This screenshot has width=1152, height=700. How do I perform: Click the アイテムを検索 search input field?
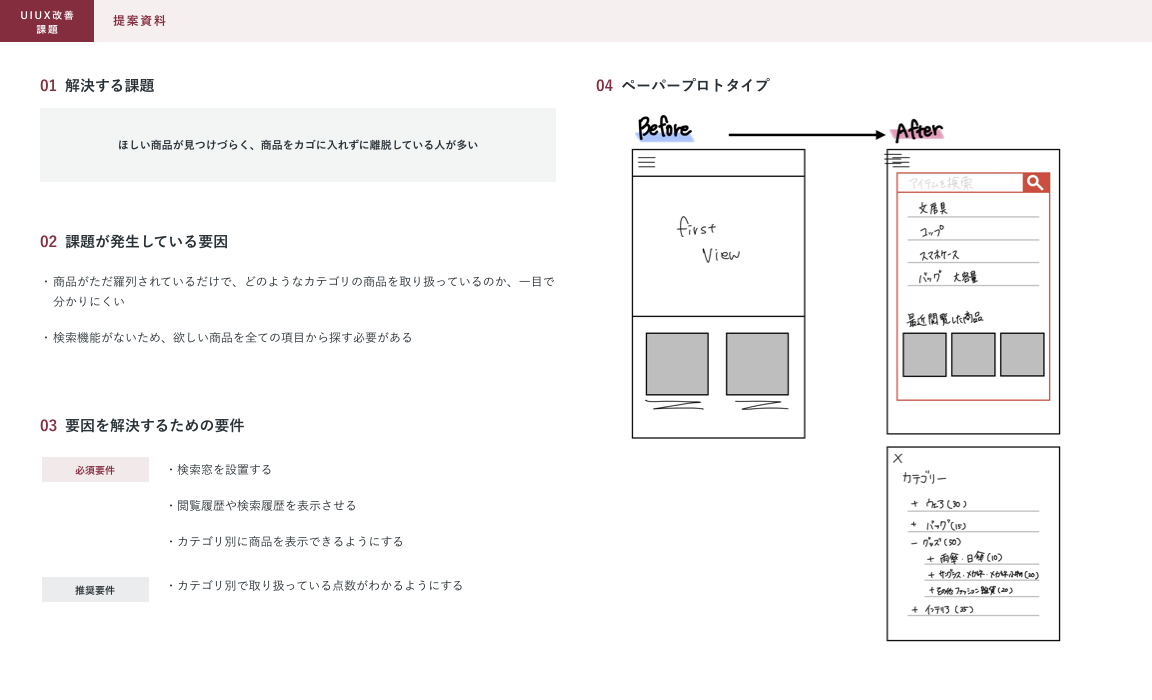[x=960, y=183]
